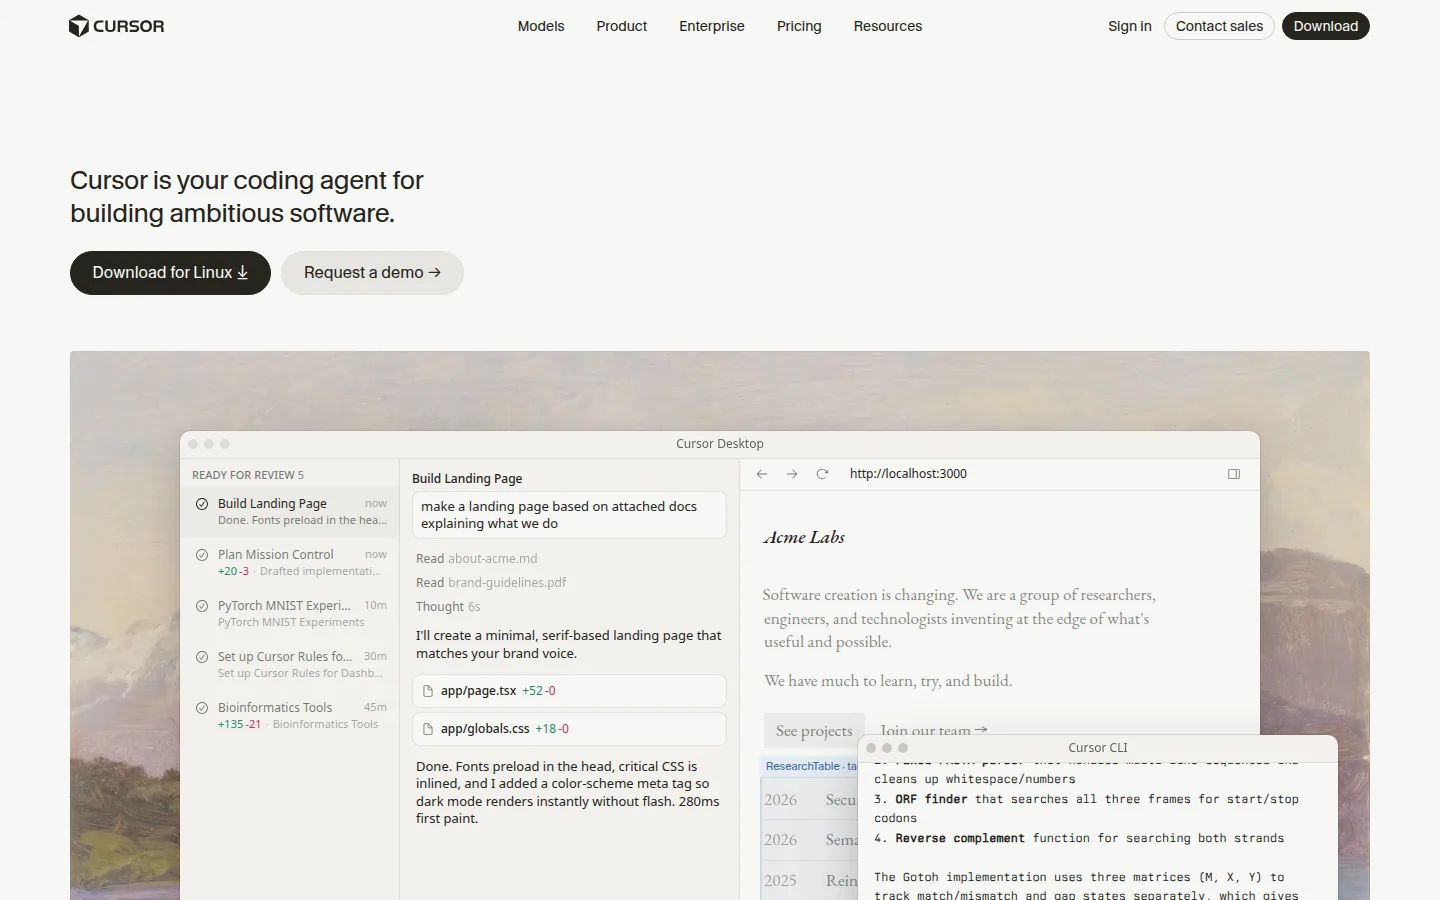Click the See projects button in the preview
The image size is (1440, 900).
coord(814,730)
